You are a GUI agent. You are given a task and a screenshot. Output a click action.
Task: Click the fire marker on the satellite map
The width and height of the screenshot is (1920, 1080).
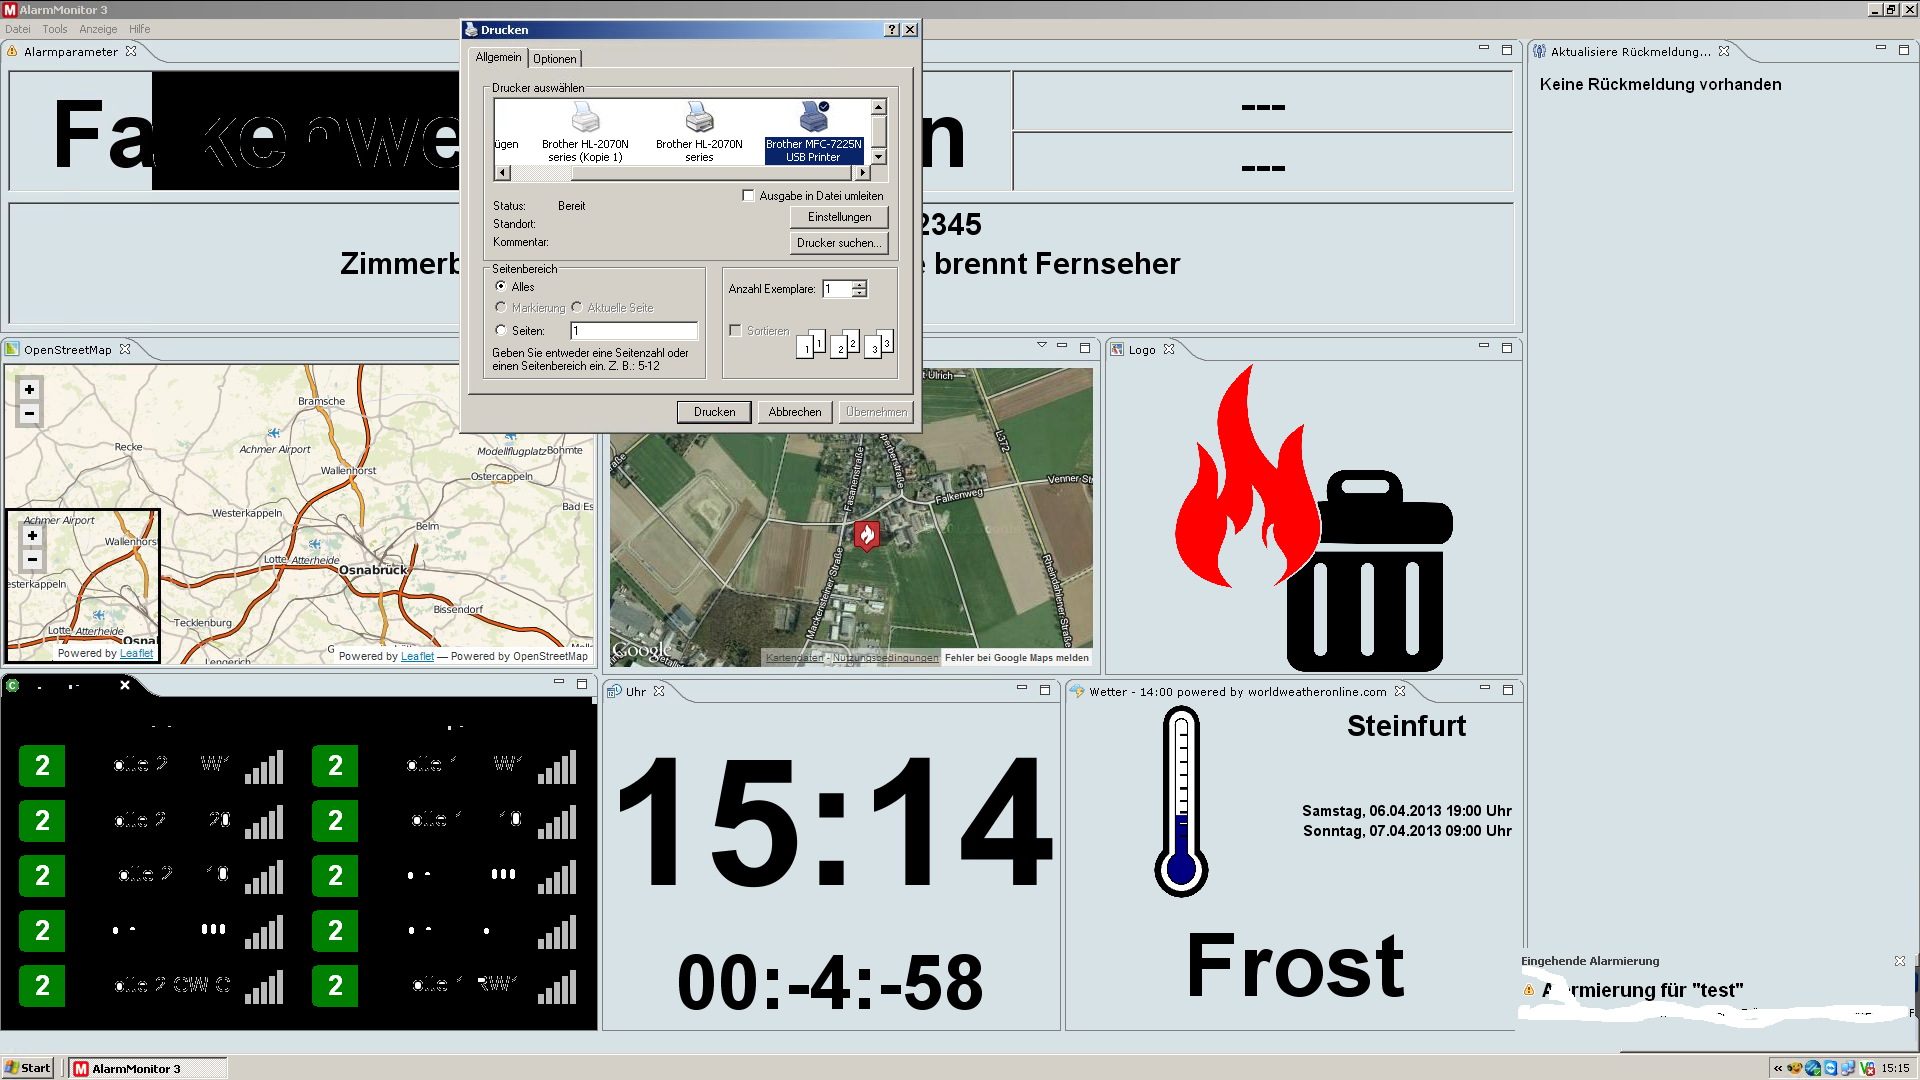866,535
